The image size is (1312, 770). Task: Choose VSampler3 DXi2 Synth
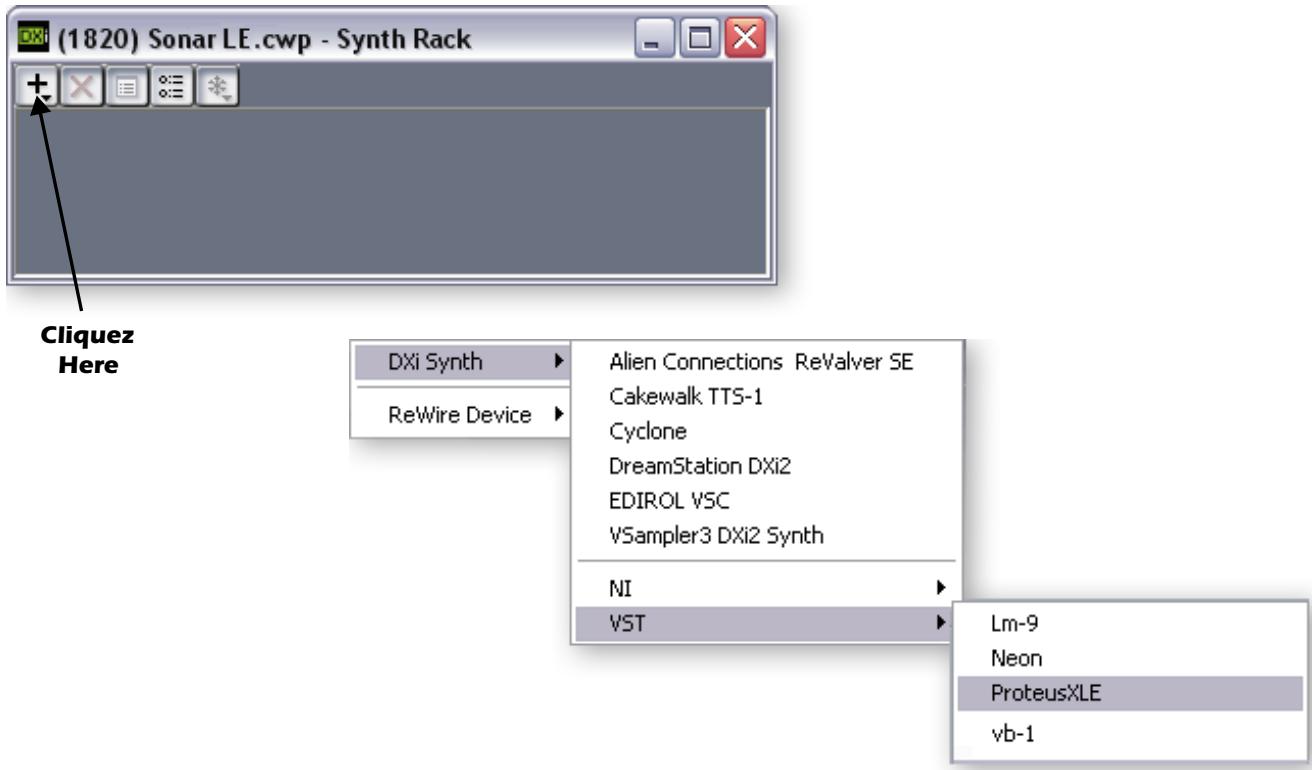pyautogui.click(x=714, y=535)
